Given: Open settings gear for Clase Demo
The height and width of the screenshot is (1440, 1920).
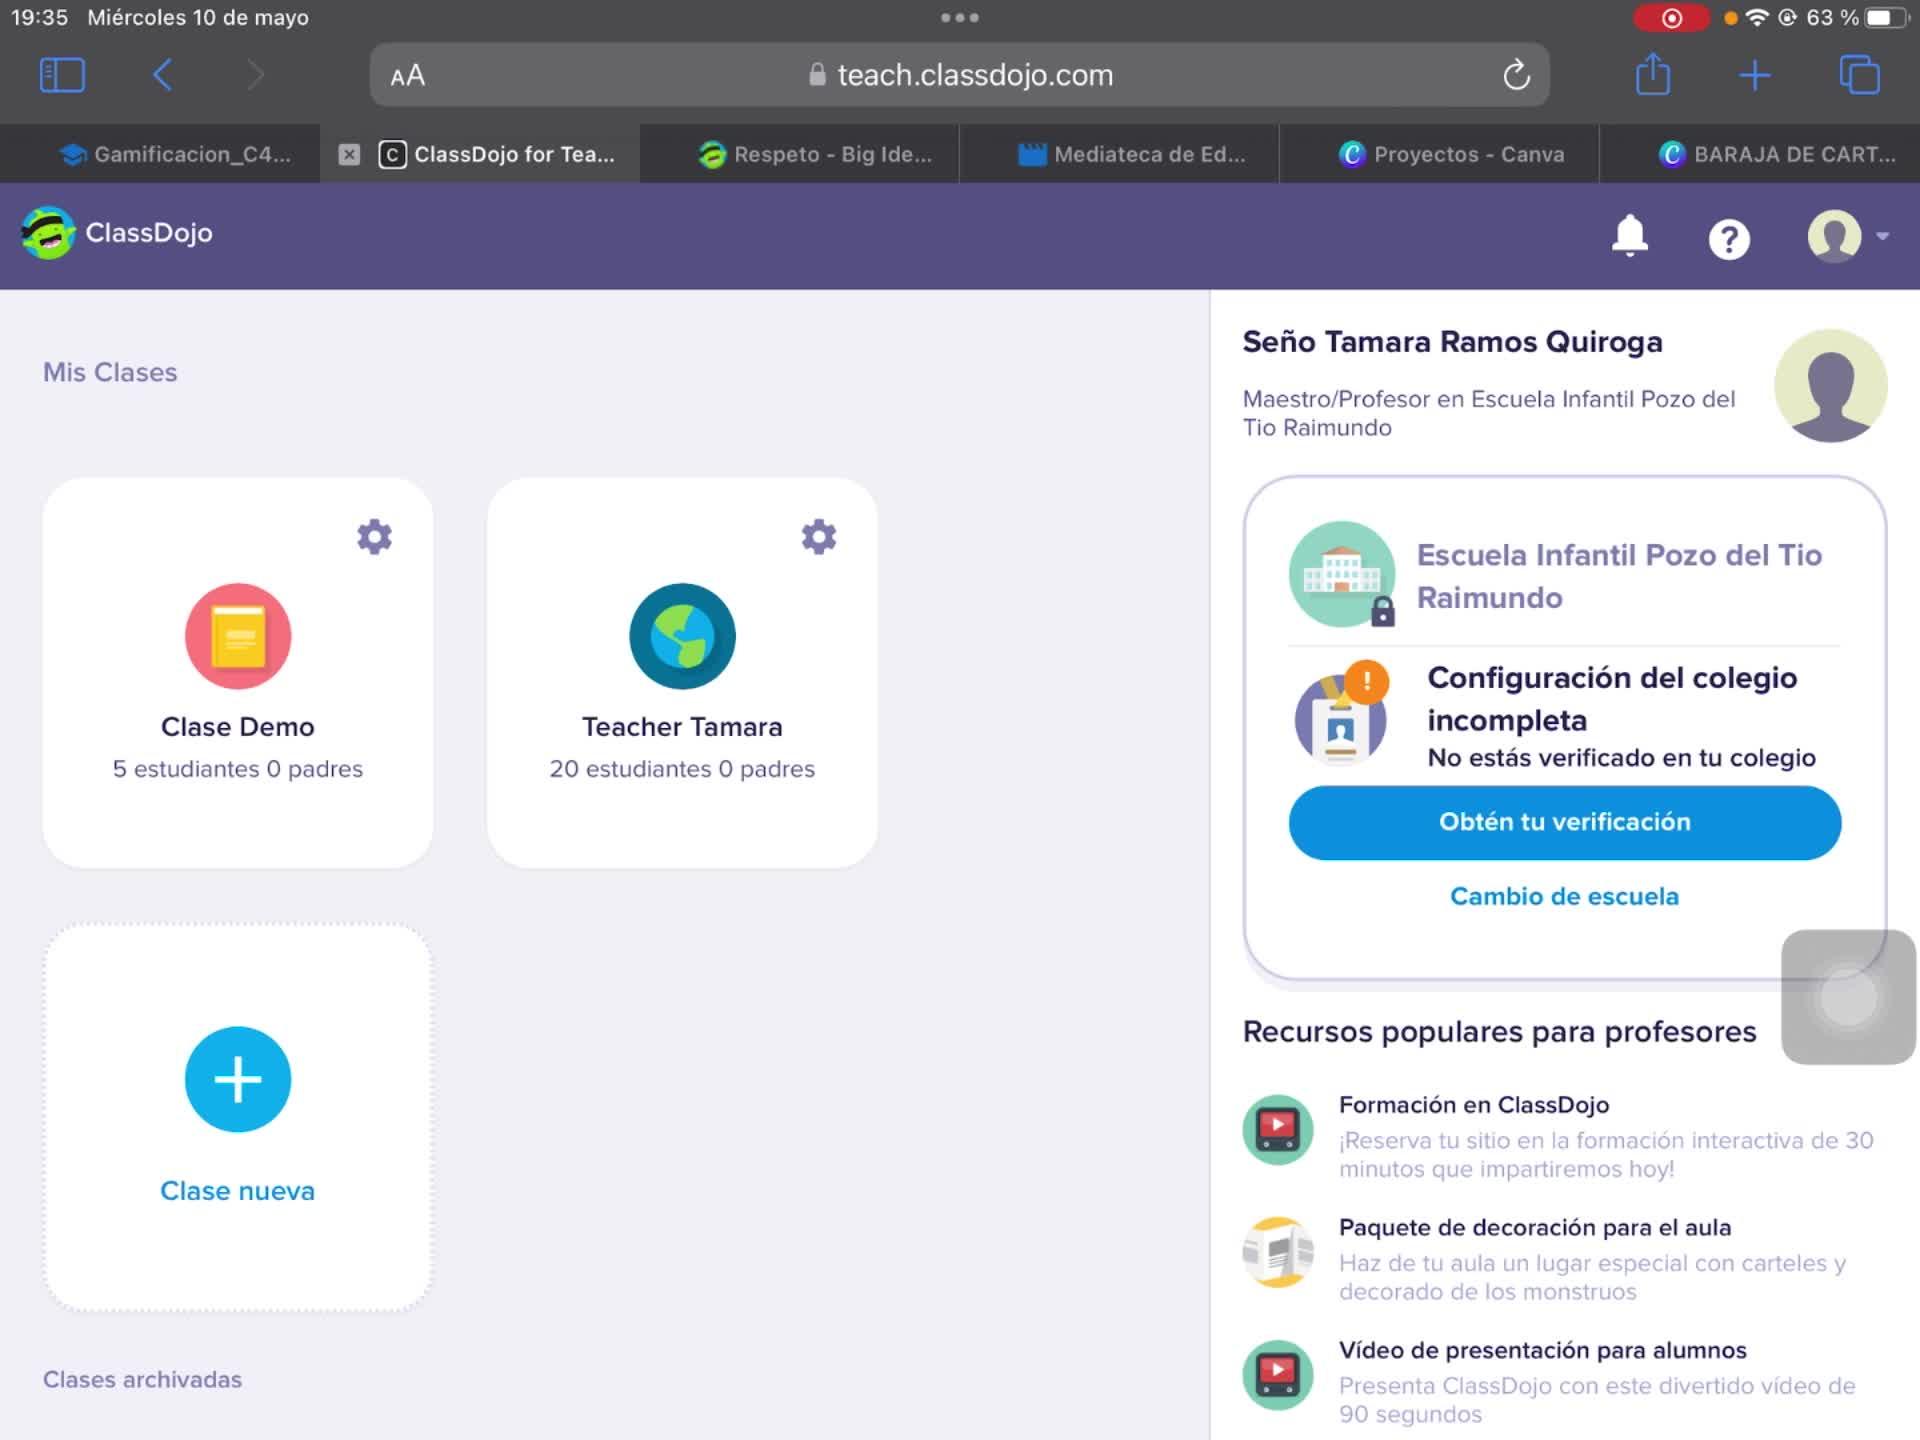Looking at the screenshot, I should (x=374, y=537).
